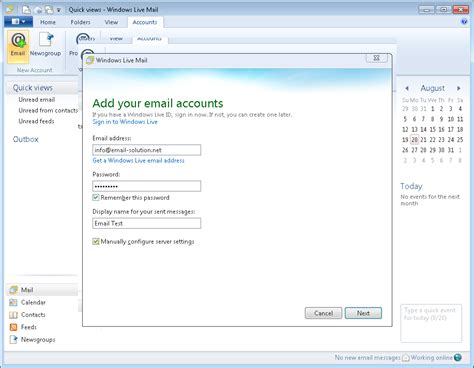Click the Working online globe icon

[458, 357]
